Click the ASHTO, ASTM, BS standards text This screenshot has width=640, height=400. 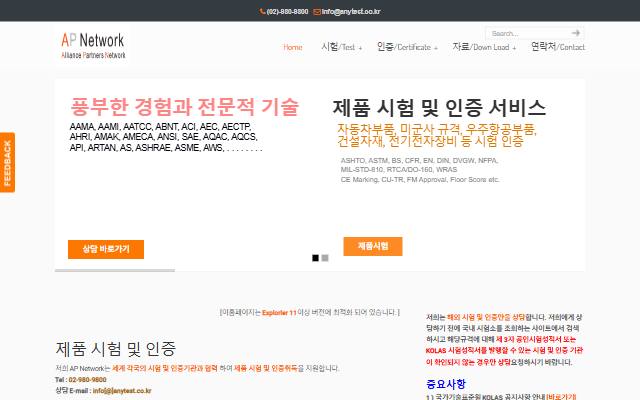click(x=420, y=170)
